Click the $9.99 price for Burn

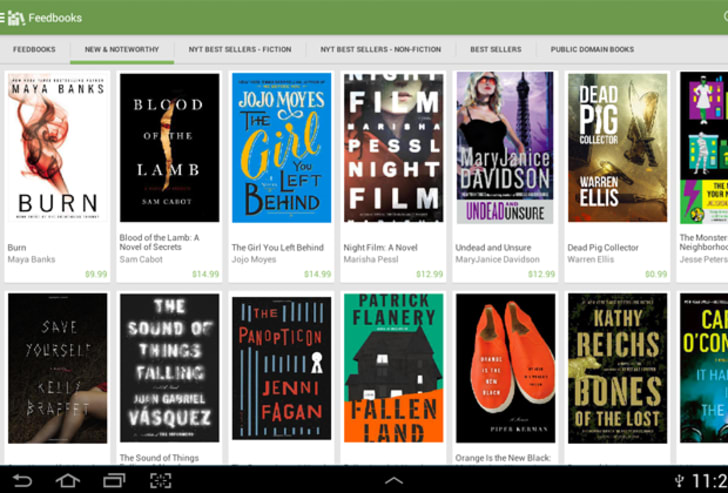coord(96,274)
